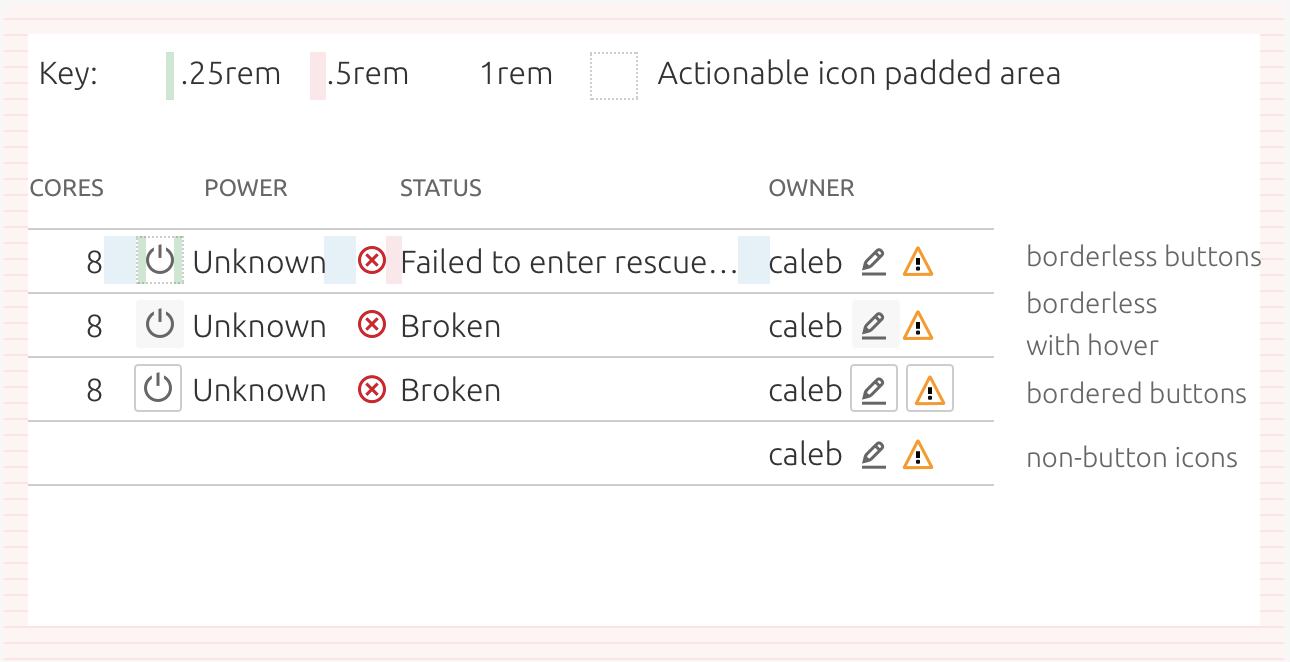Click the bordered power button in third row
The width and height of the screenshot is (1290, 662).
pos(158,388)
